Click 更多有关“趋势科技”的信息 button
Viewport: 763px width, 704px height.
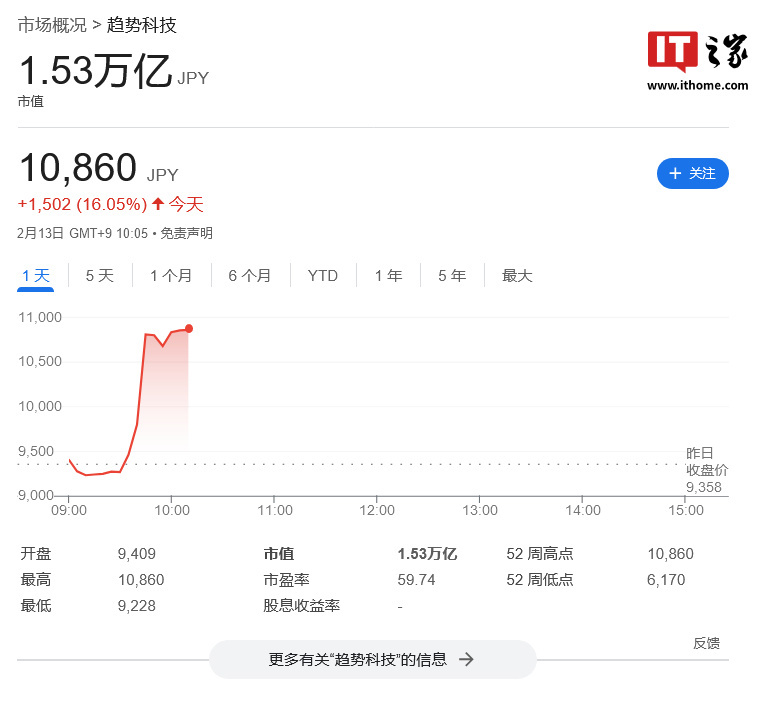(373, 659)
